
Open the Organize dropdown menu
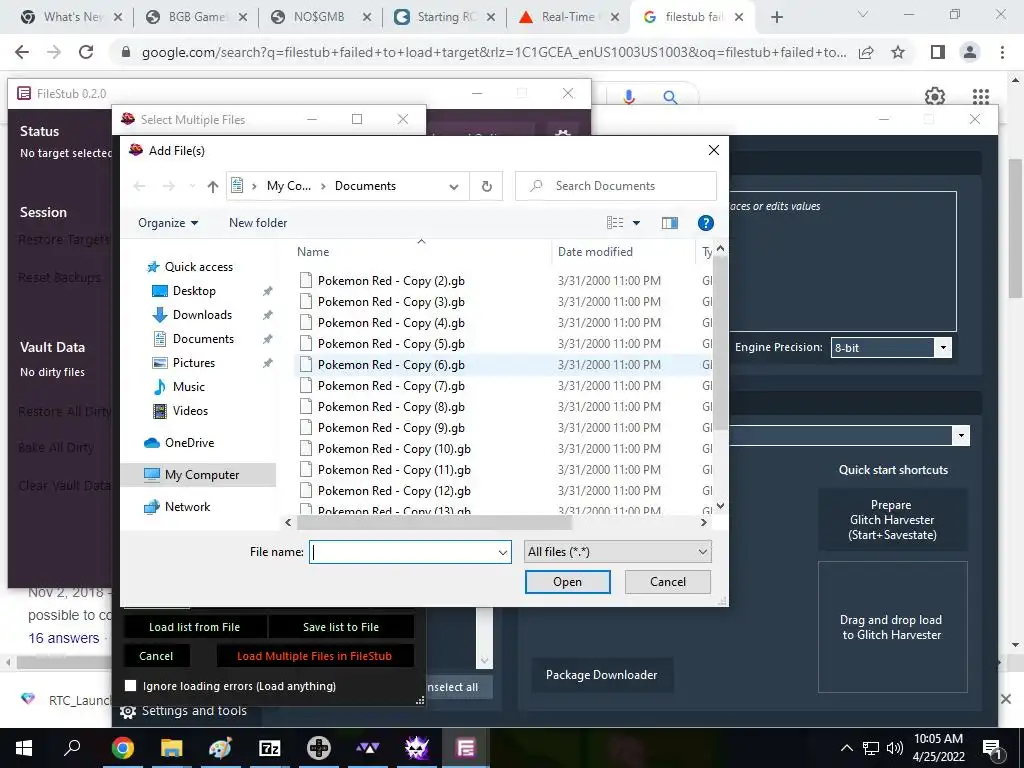pyautogui.click(x=168, y=223)
